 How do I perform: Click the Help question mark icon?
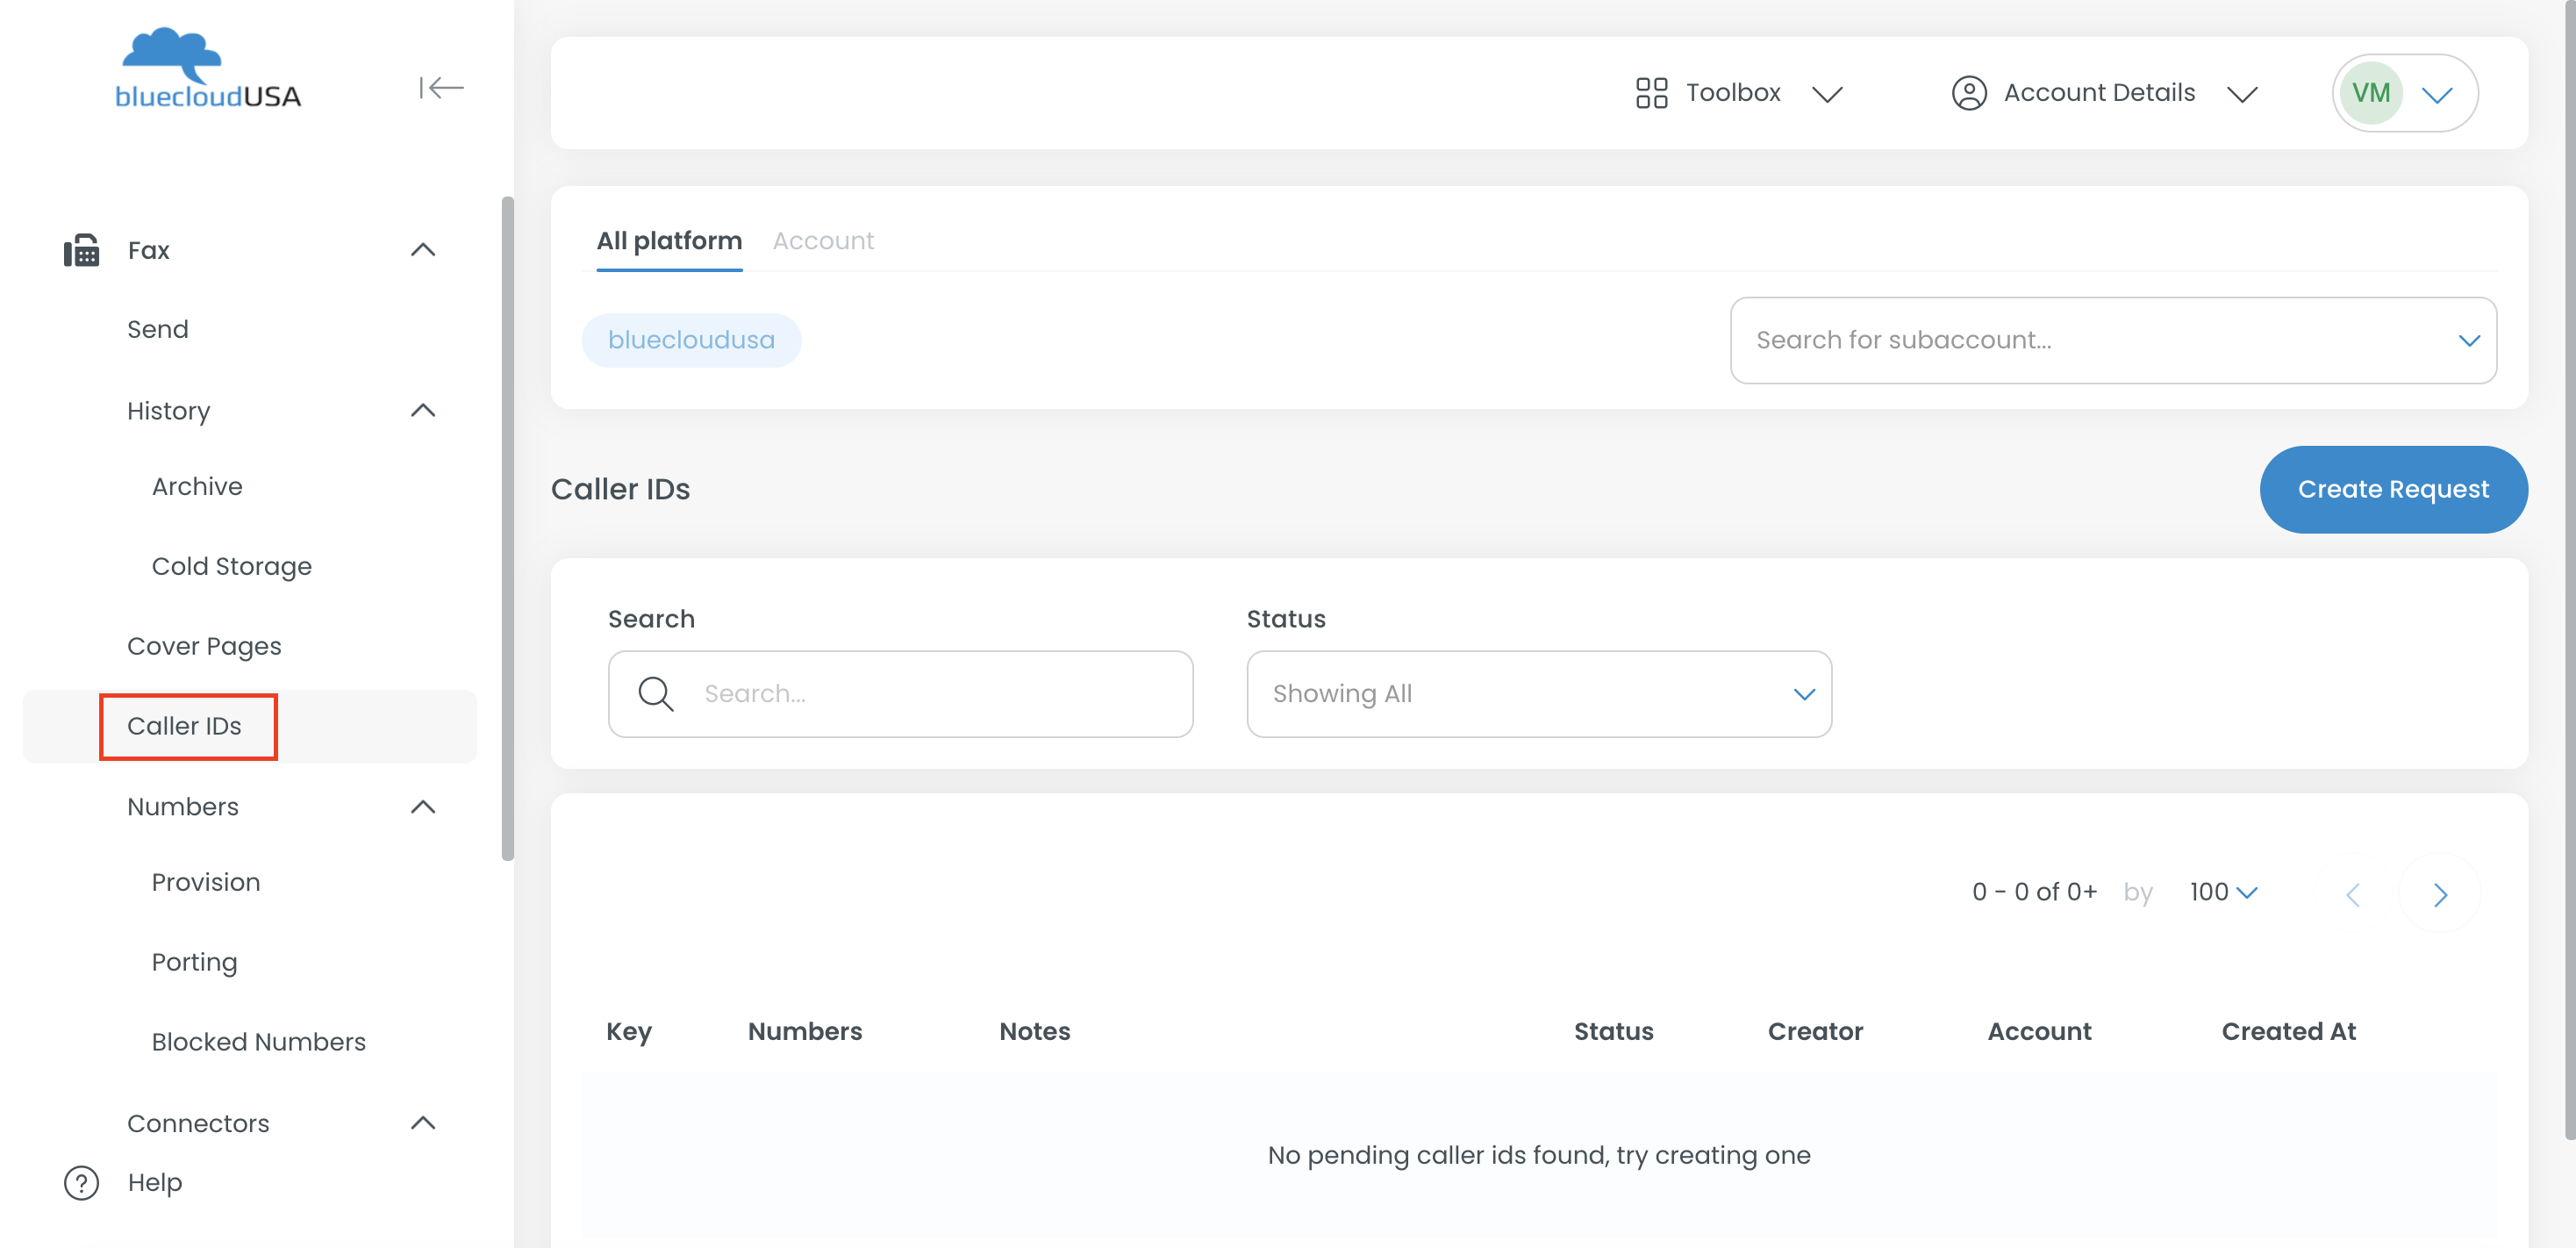coord(82,1182)
